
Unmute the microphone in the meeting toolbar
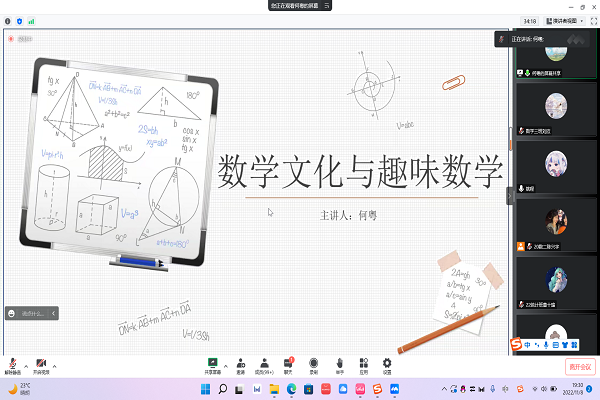(x=12, y=361)
